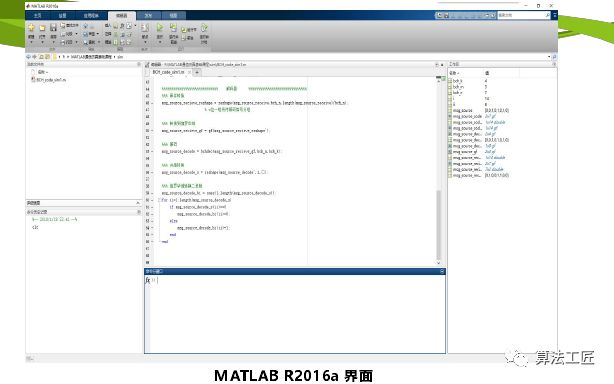Image resolution: width=614 pixels, height=384 pixels.
Task: Select the bch_k variable in Workspace
Action: pos(457,81)
